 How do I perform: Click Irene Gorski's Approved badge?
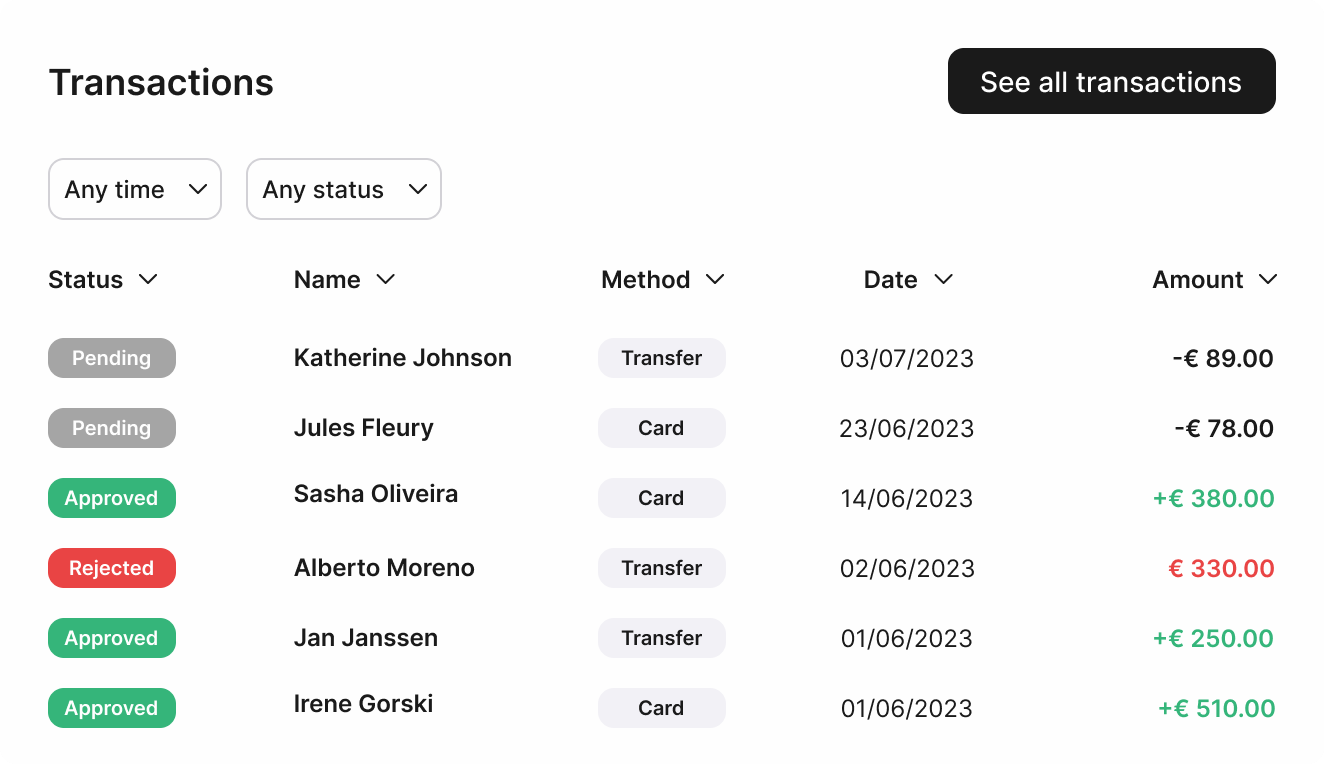point(112,708)
